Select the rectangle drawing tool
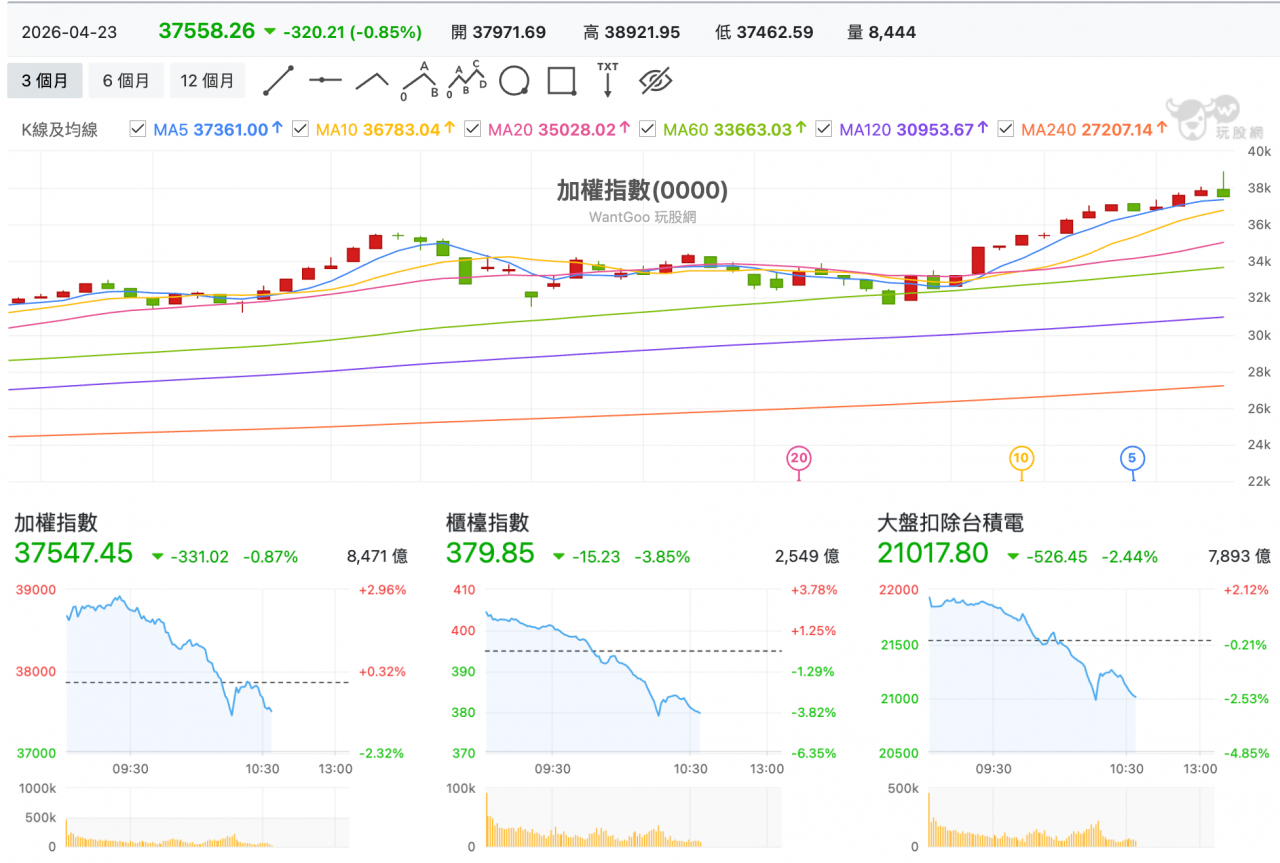Image resolution: width=1280 pixels, height=863 pixels. tap(561, 80)
